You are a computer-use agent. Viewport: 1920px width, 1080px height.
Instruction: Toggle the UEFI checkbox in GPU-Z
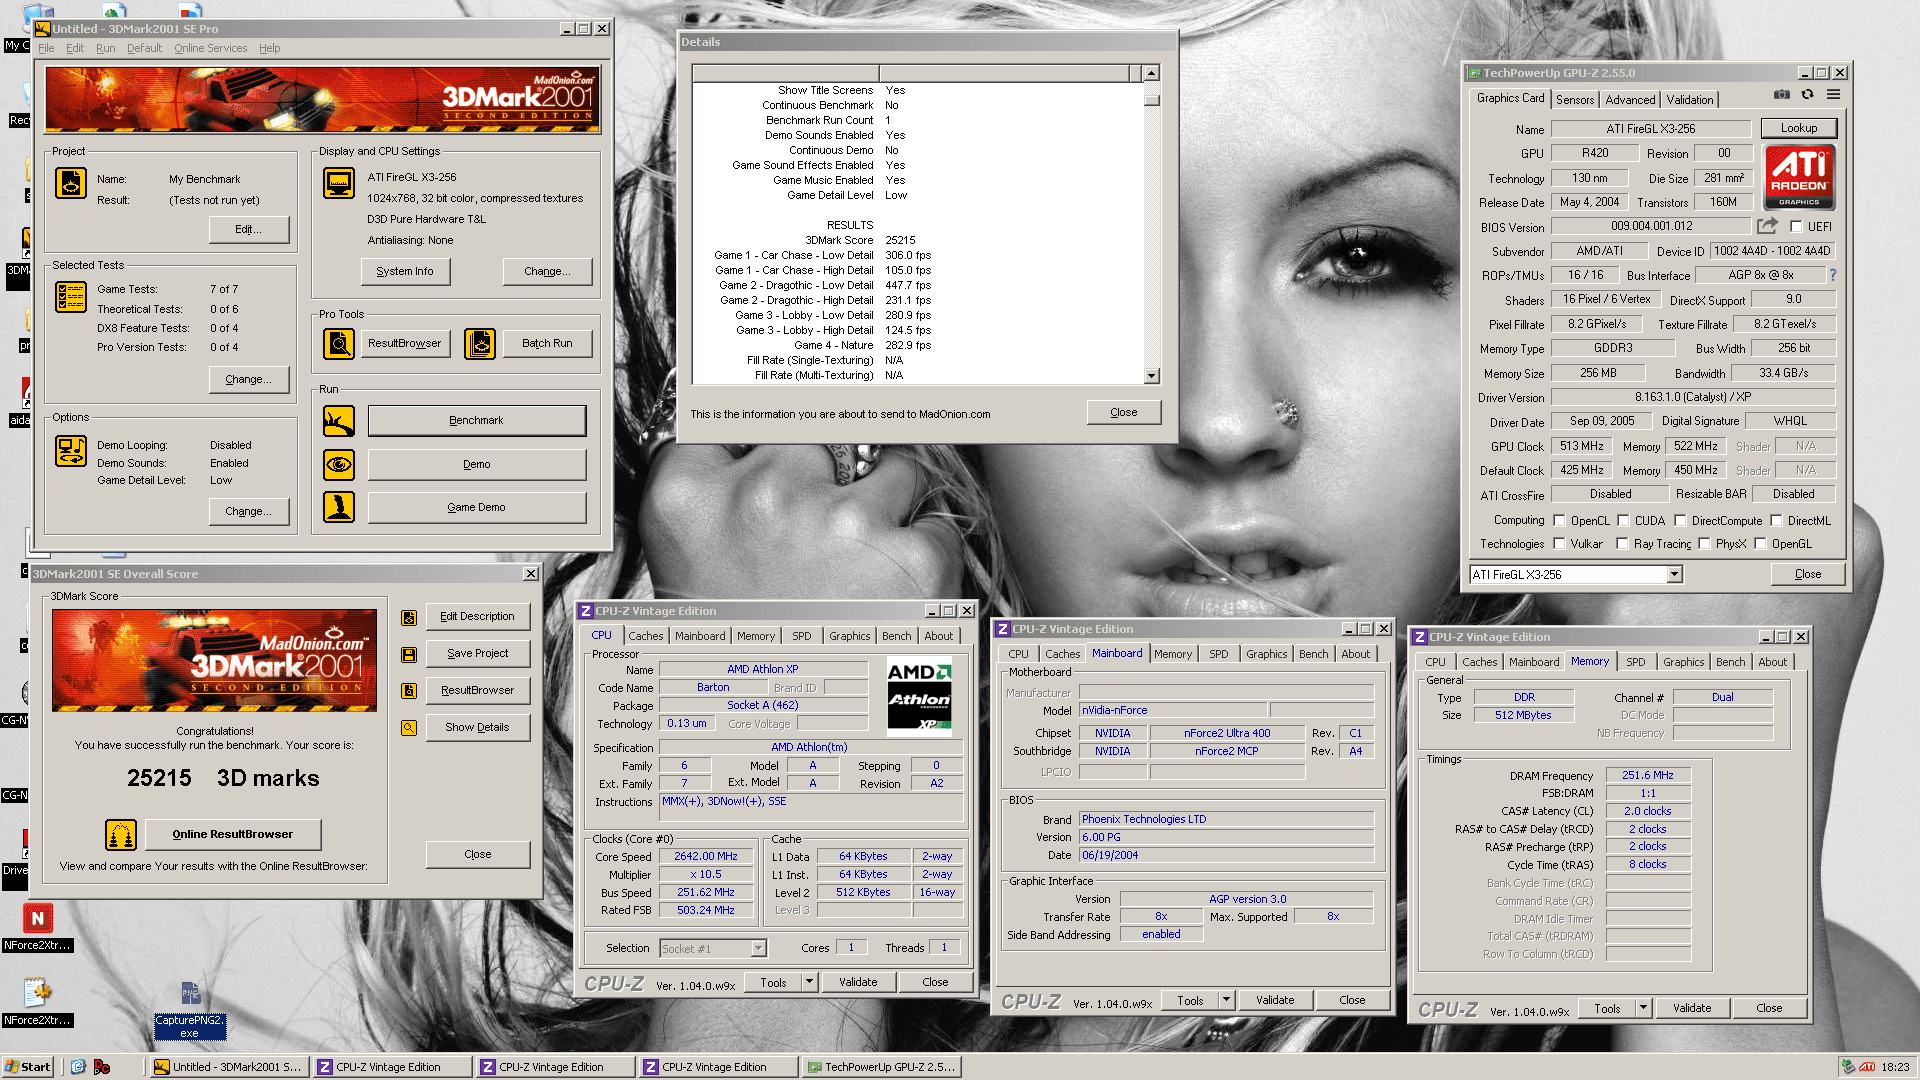(x=1796, y=227)
